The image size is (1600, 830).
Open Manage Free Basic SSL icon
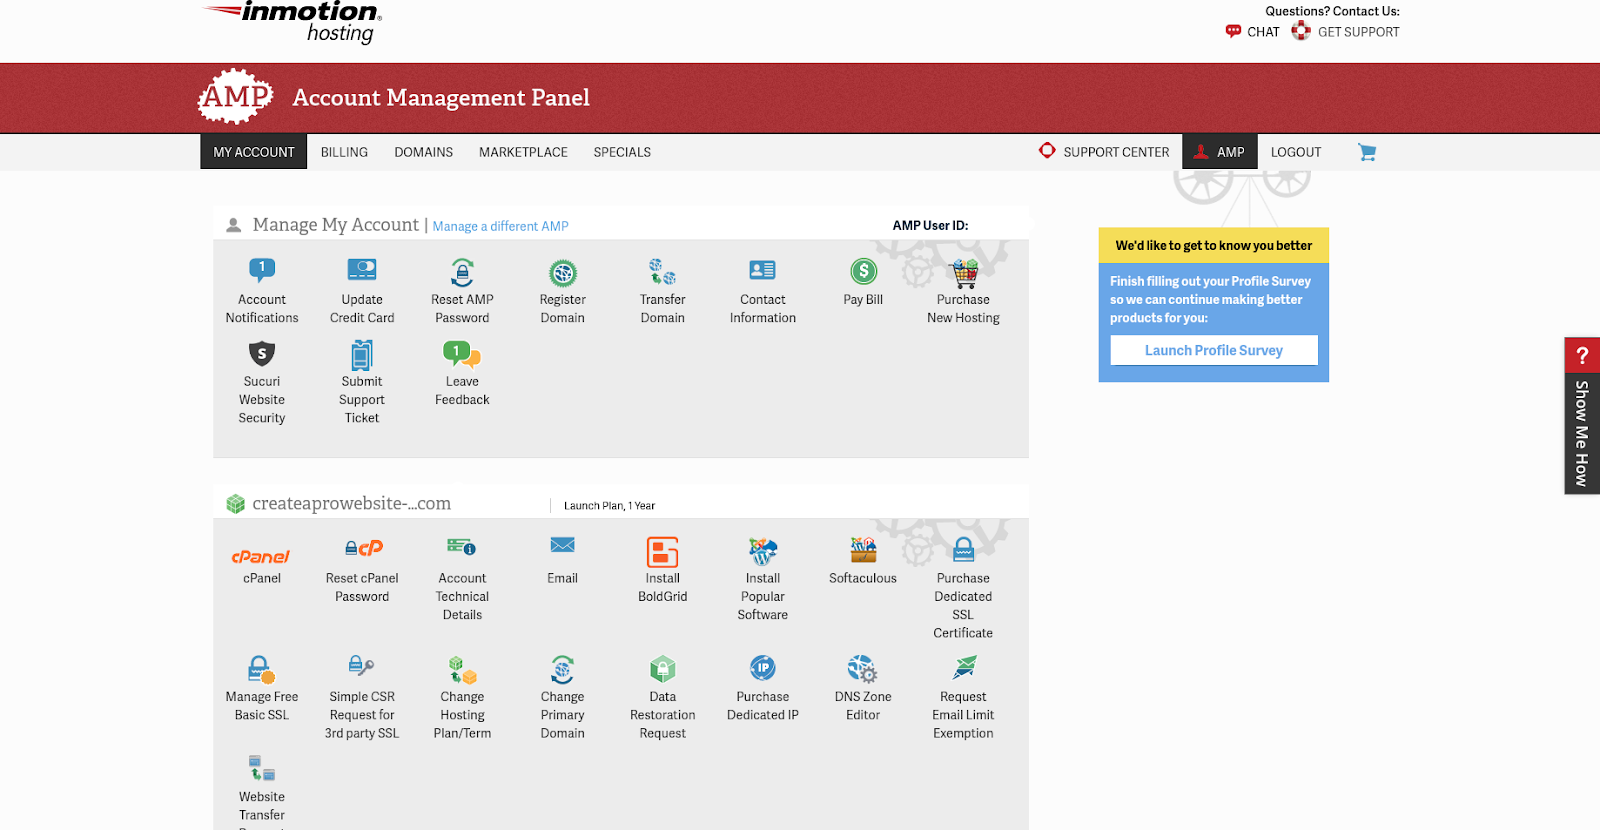point(261,669)
